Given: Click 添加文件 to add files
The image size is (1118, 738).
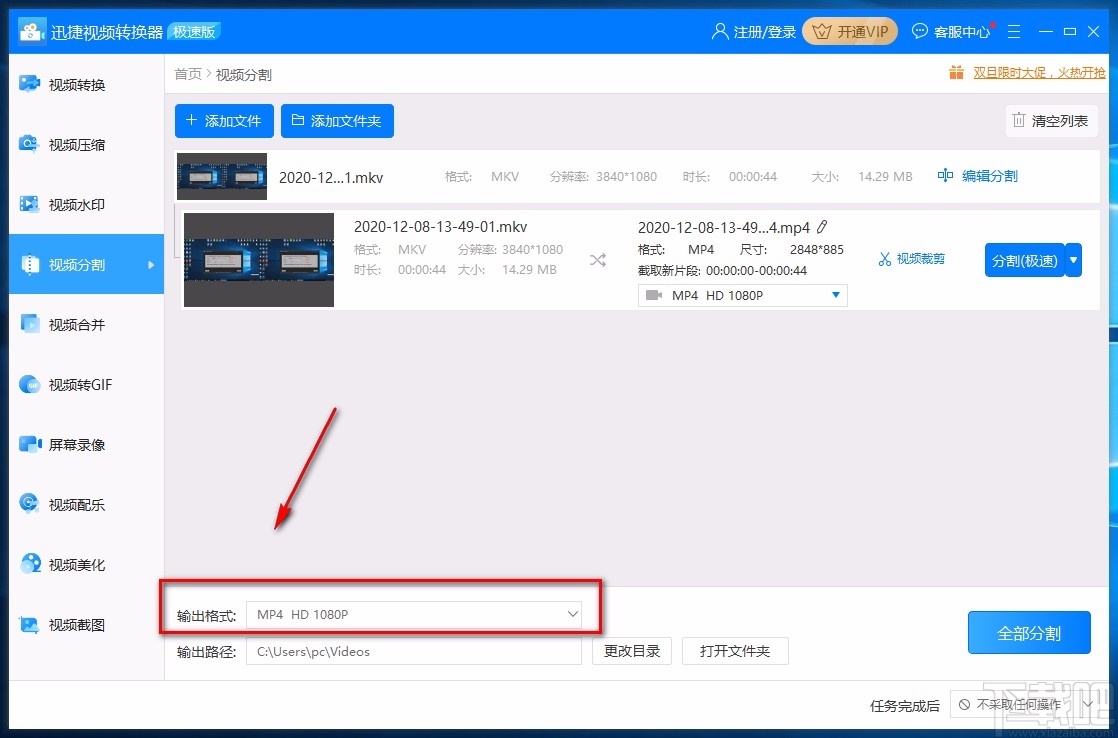Looking at the screenshot, I should (223, 121).
